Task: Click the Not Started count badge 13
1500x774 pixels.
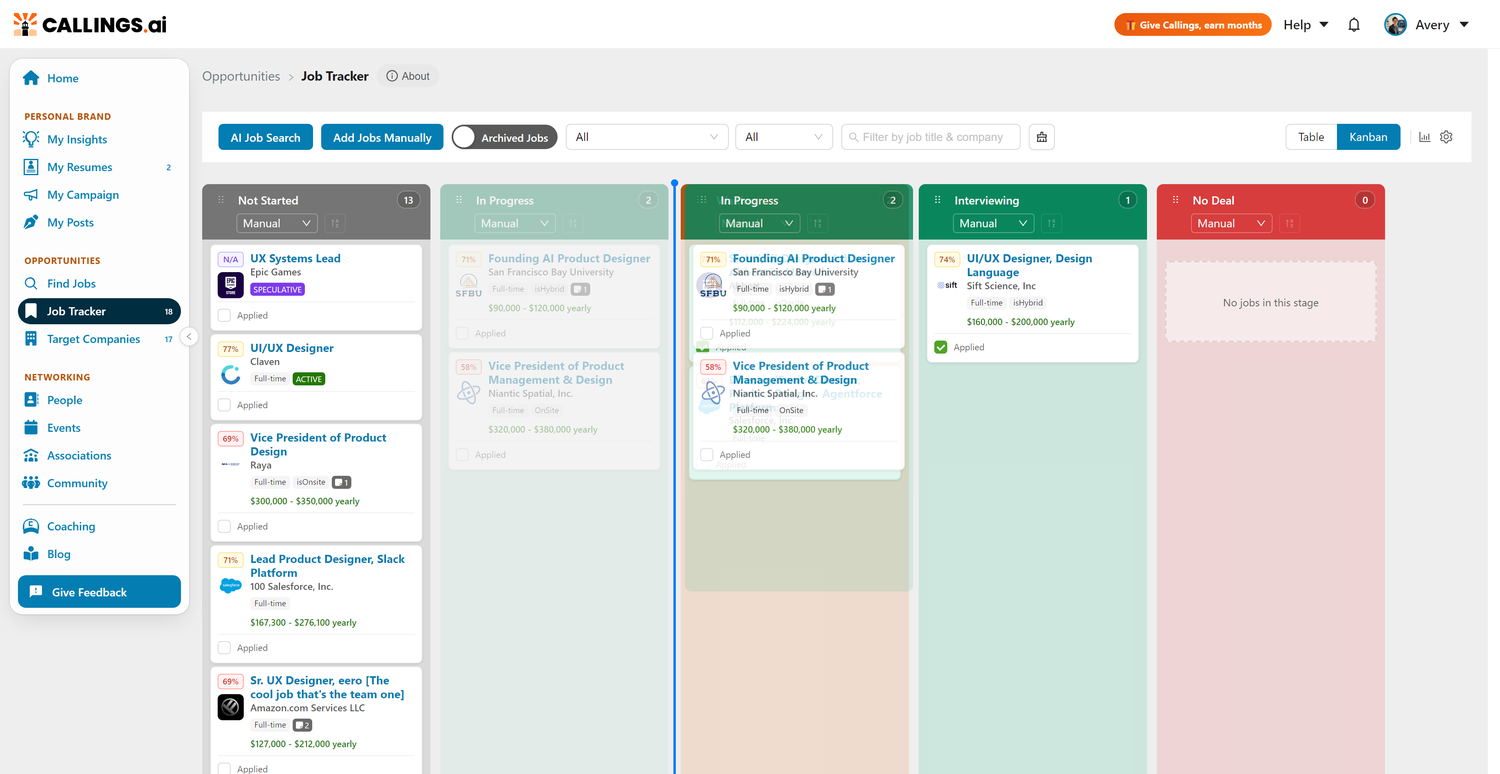Action: click(407, 200)
